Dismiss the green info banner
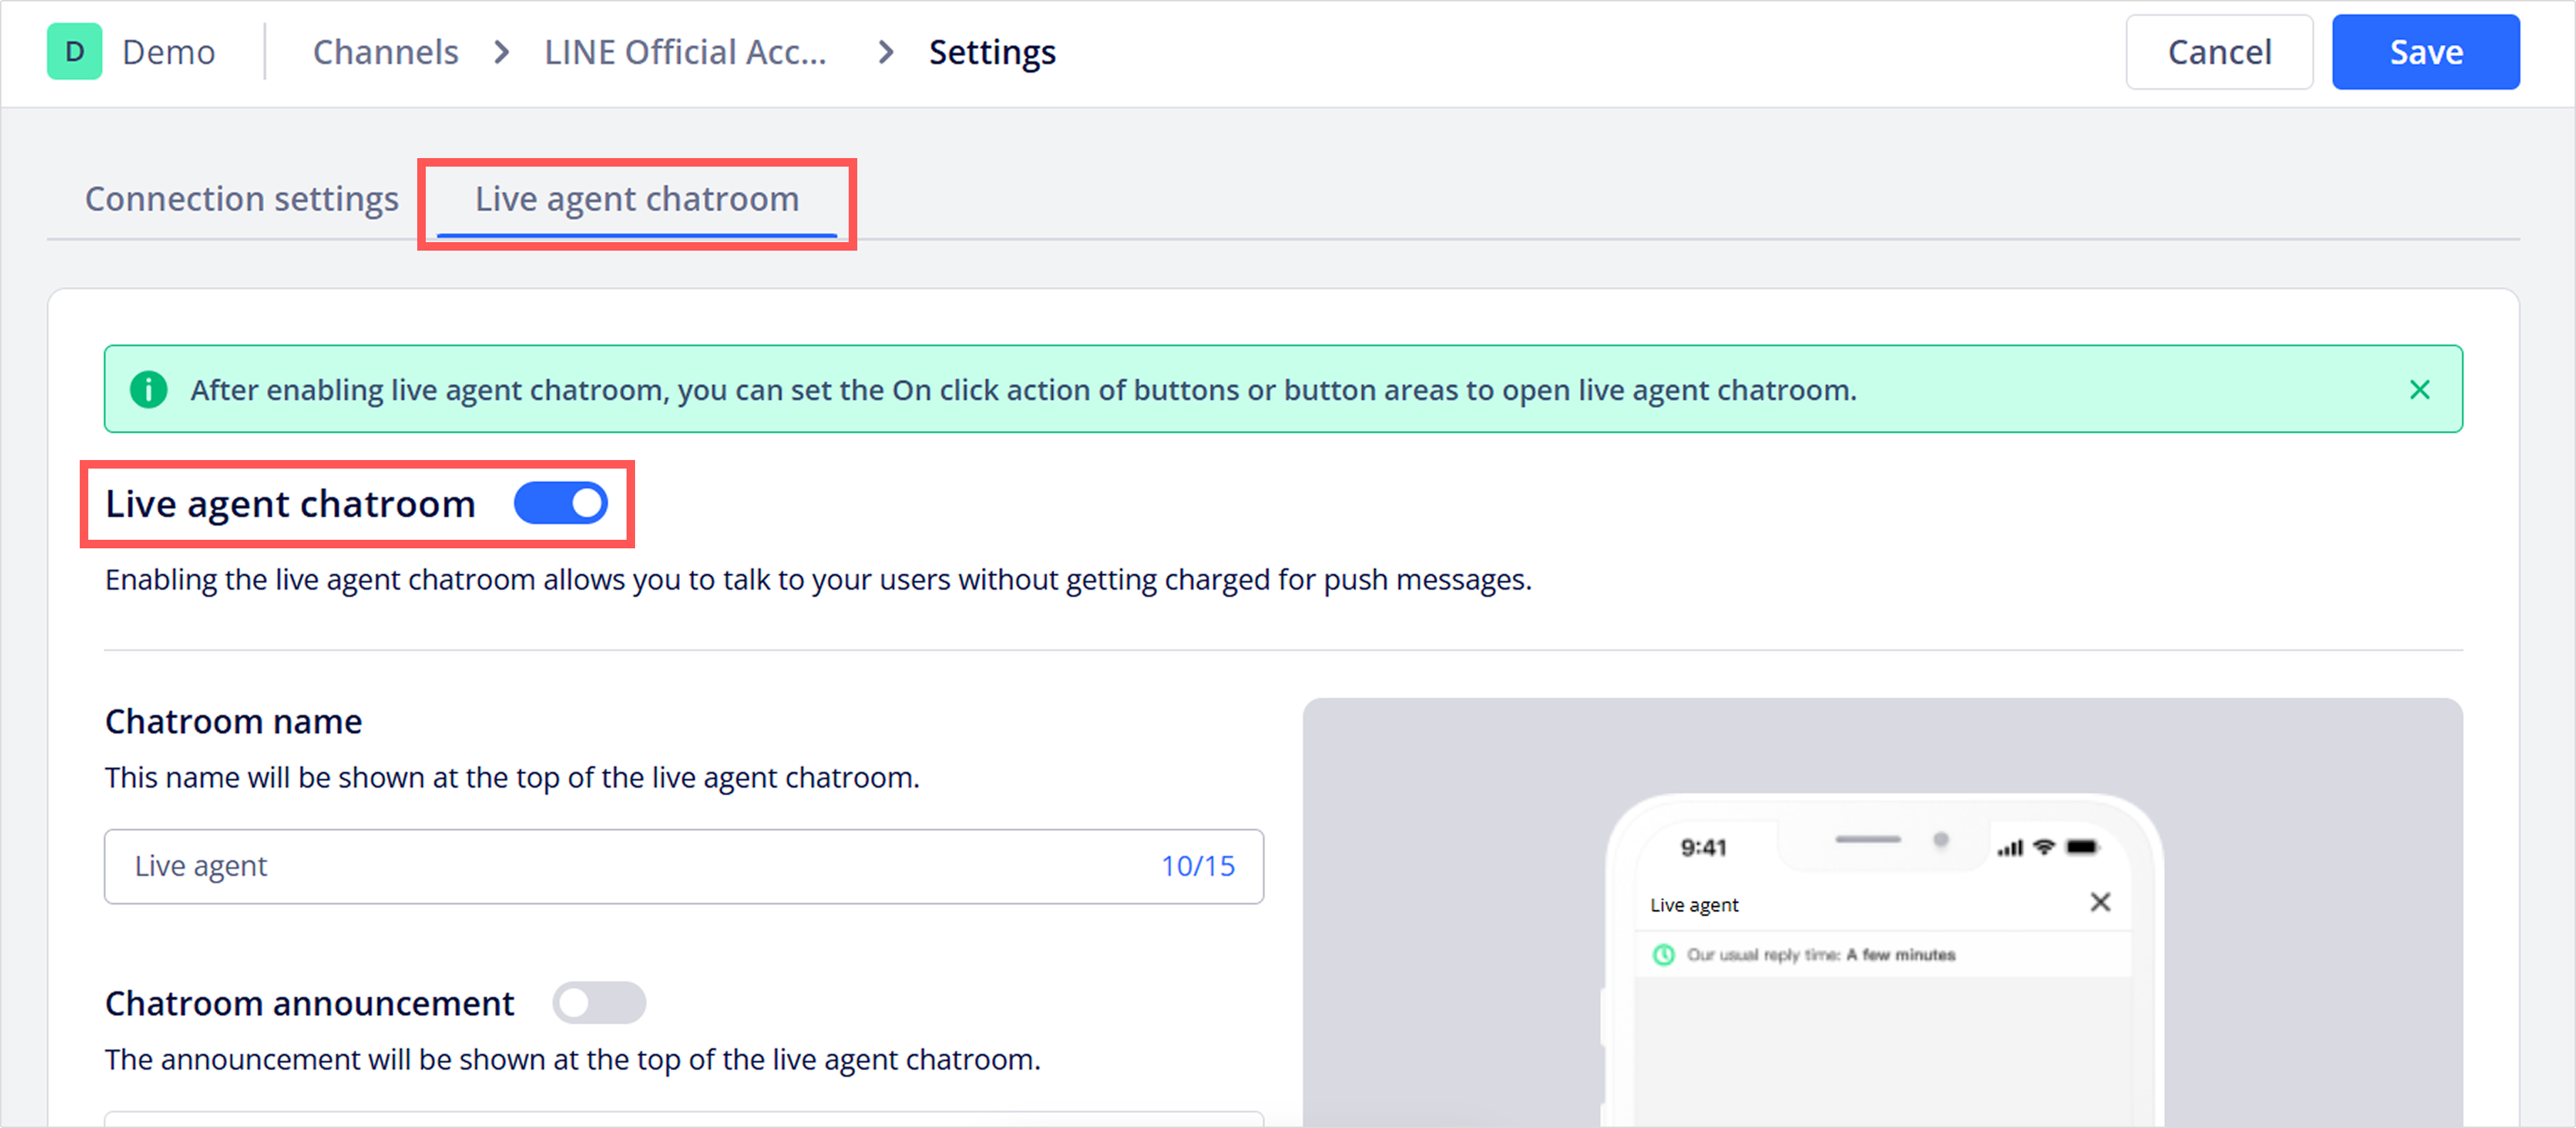 [2419, 390]
